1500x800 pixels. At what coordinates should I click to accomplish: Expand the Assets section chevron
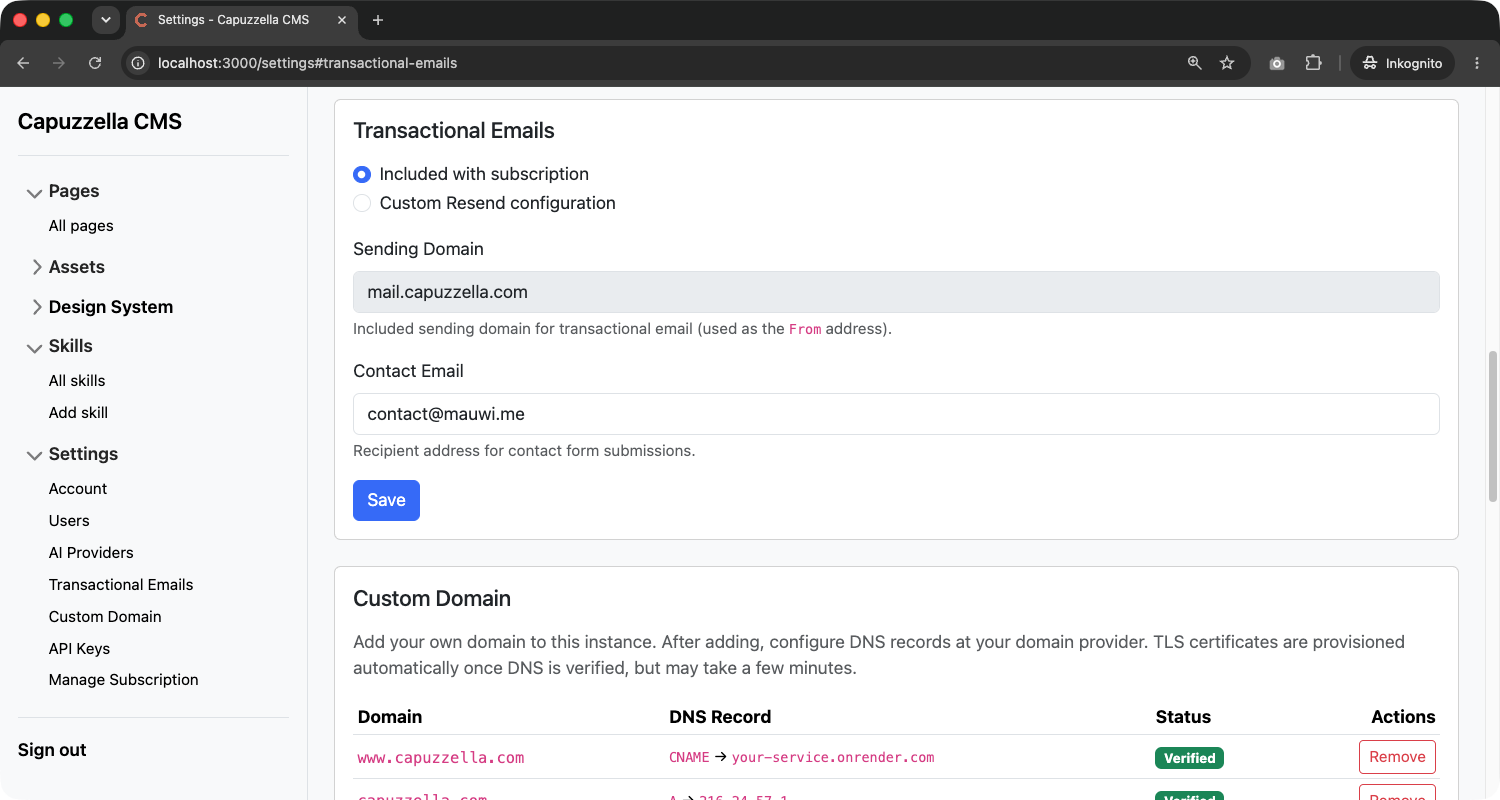35,267
